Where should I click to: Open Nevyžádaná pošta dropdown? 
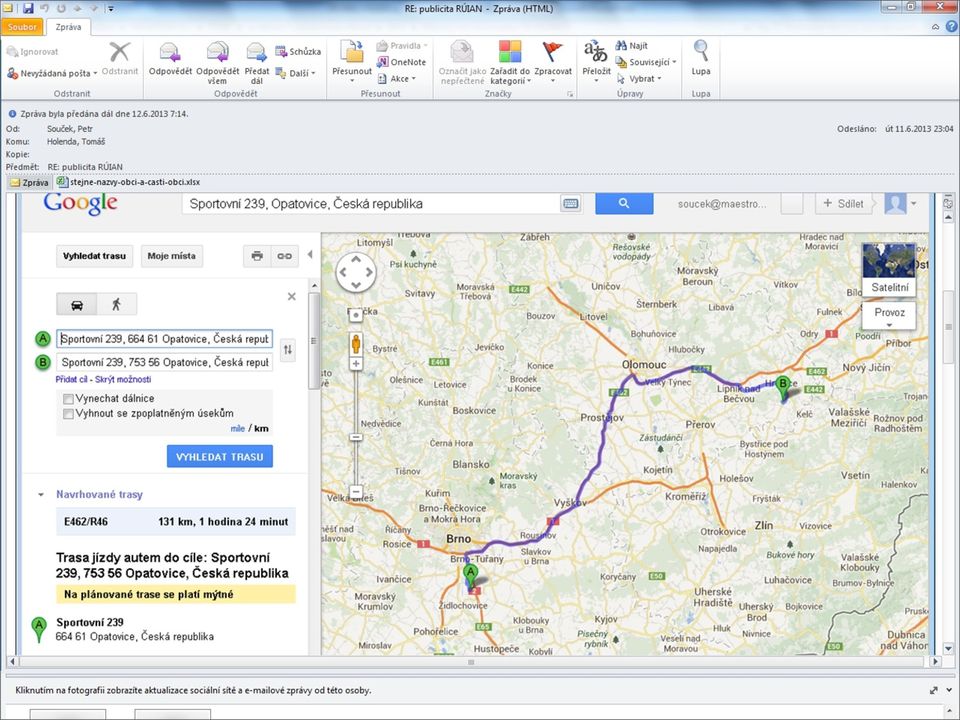coord(53,73)
